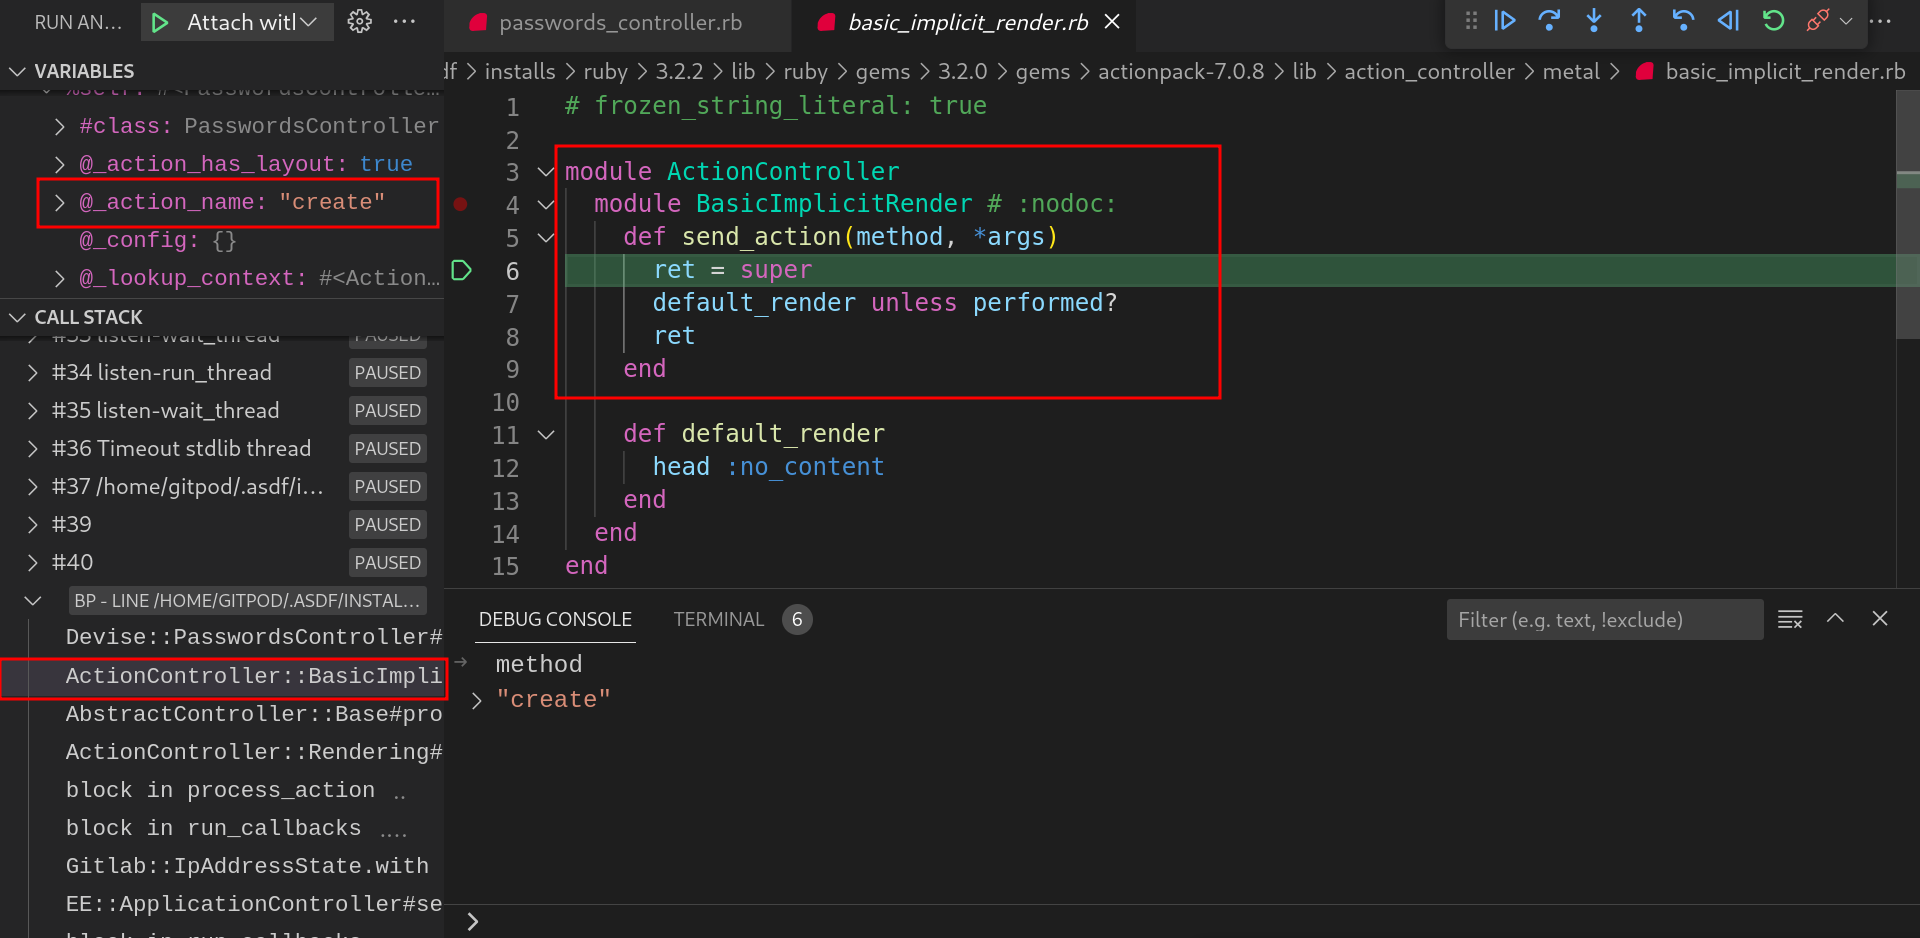This screenshot has height=938, width=1920.
Task: Click the Step Into debug icon
Action: 1594,21
